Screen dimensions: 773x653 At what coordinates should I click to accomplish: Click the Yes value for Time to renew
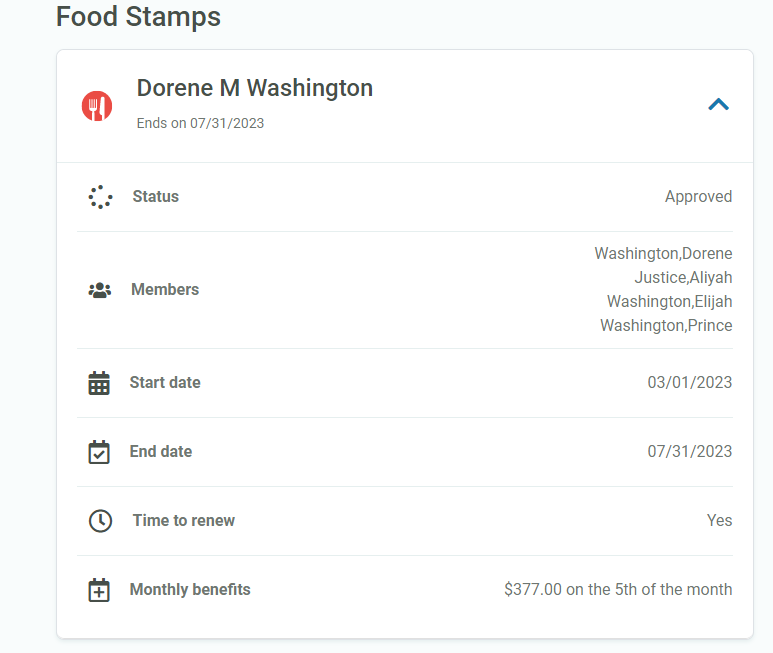click(719, 520)
